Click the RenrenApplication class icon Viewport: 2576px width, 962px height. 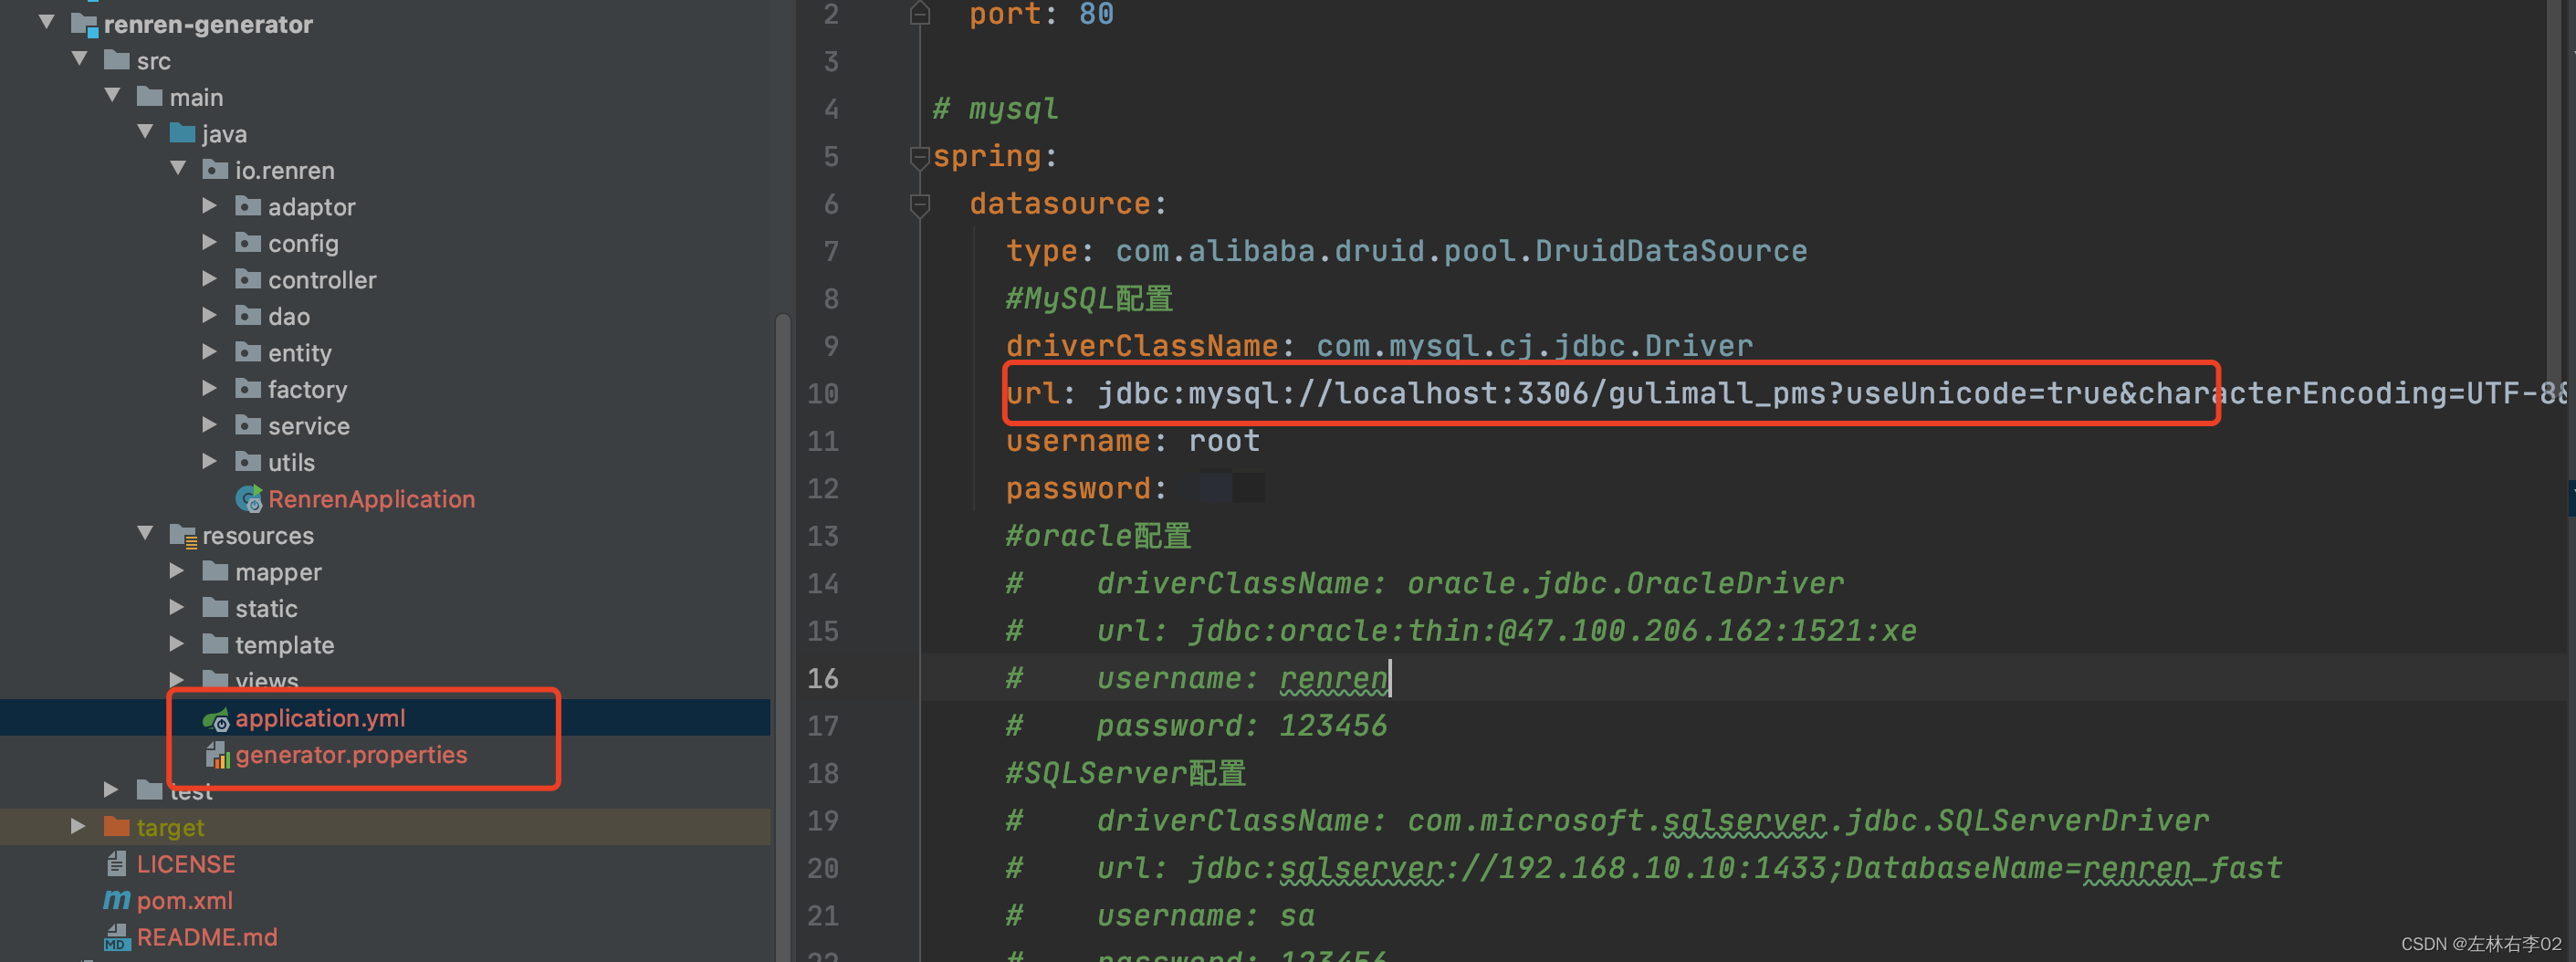point(249,498)
